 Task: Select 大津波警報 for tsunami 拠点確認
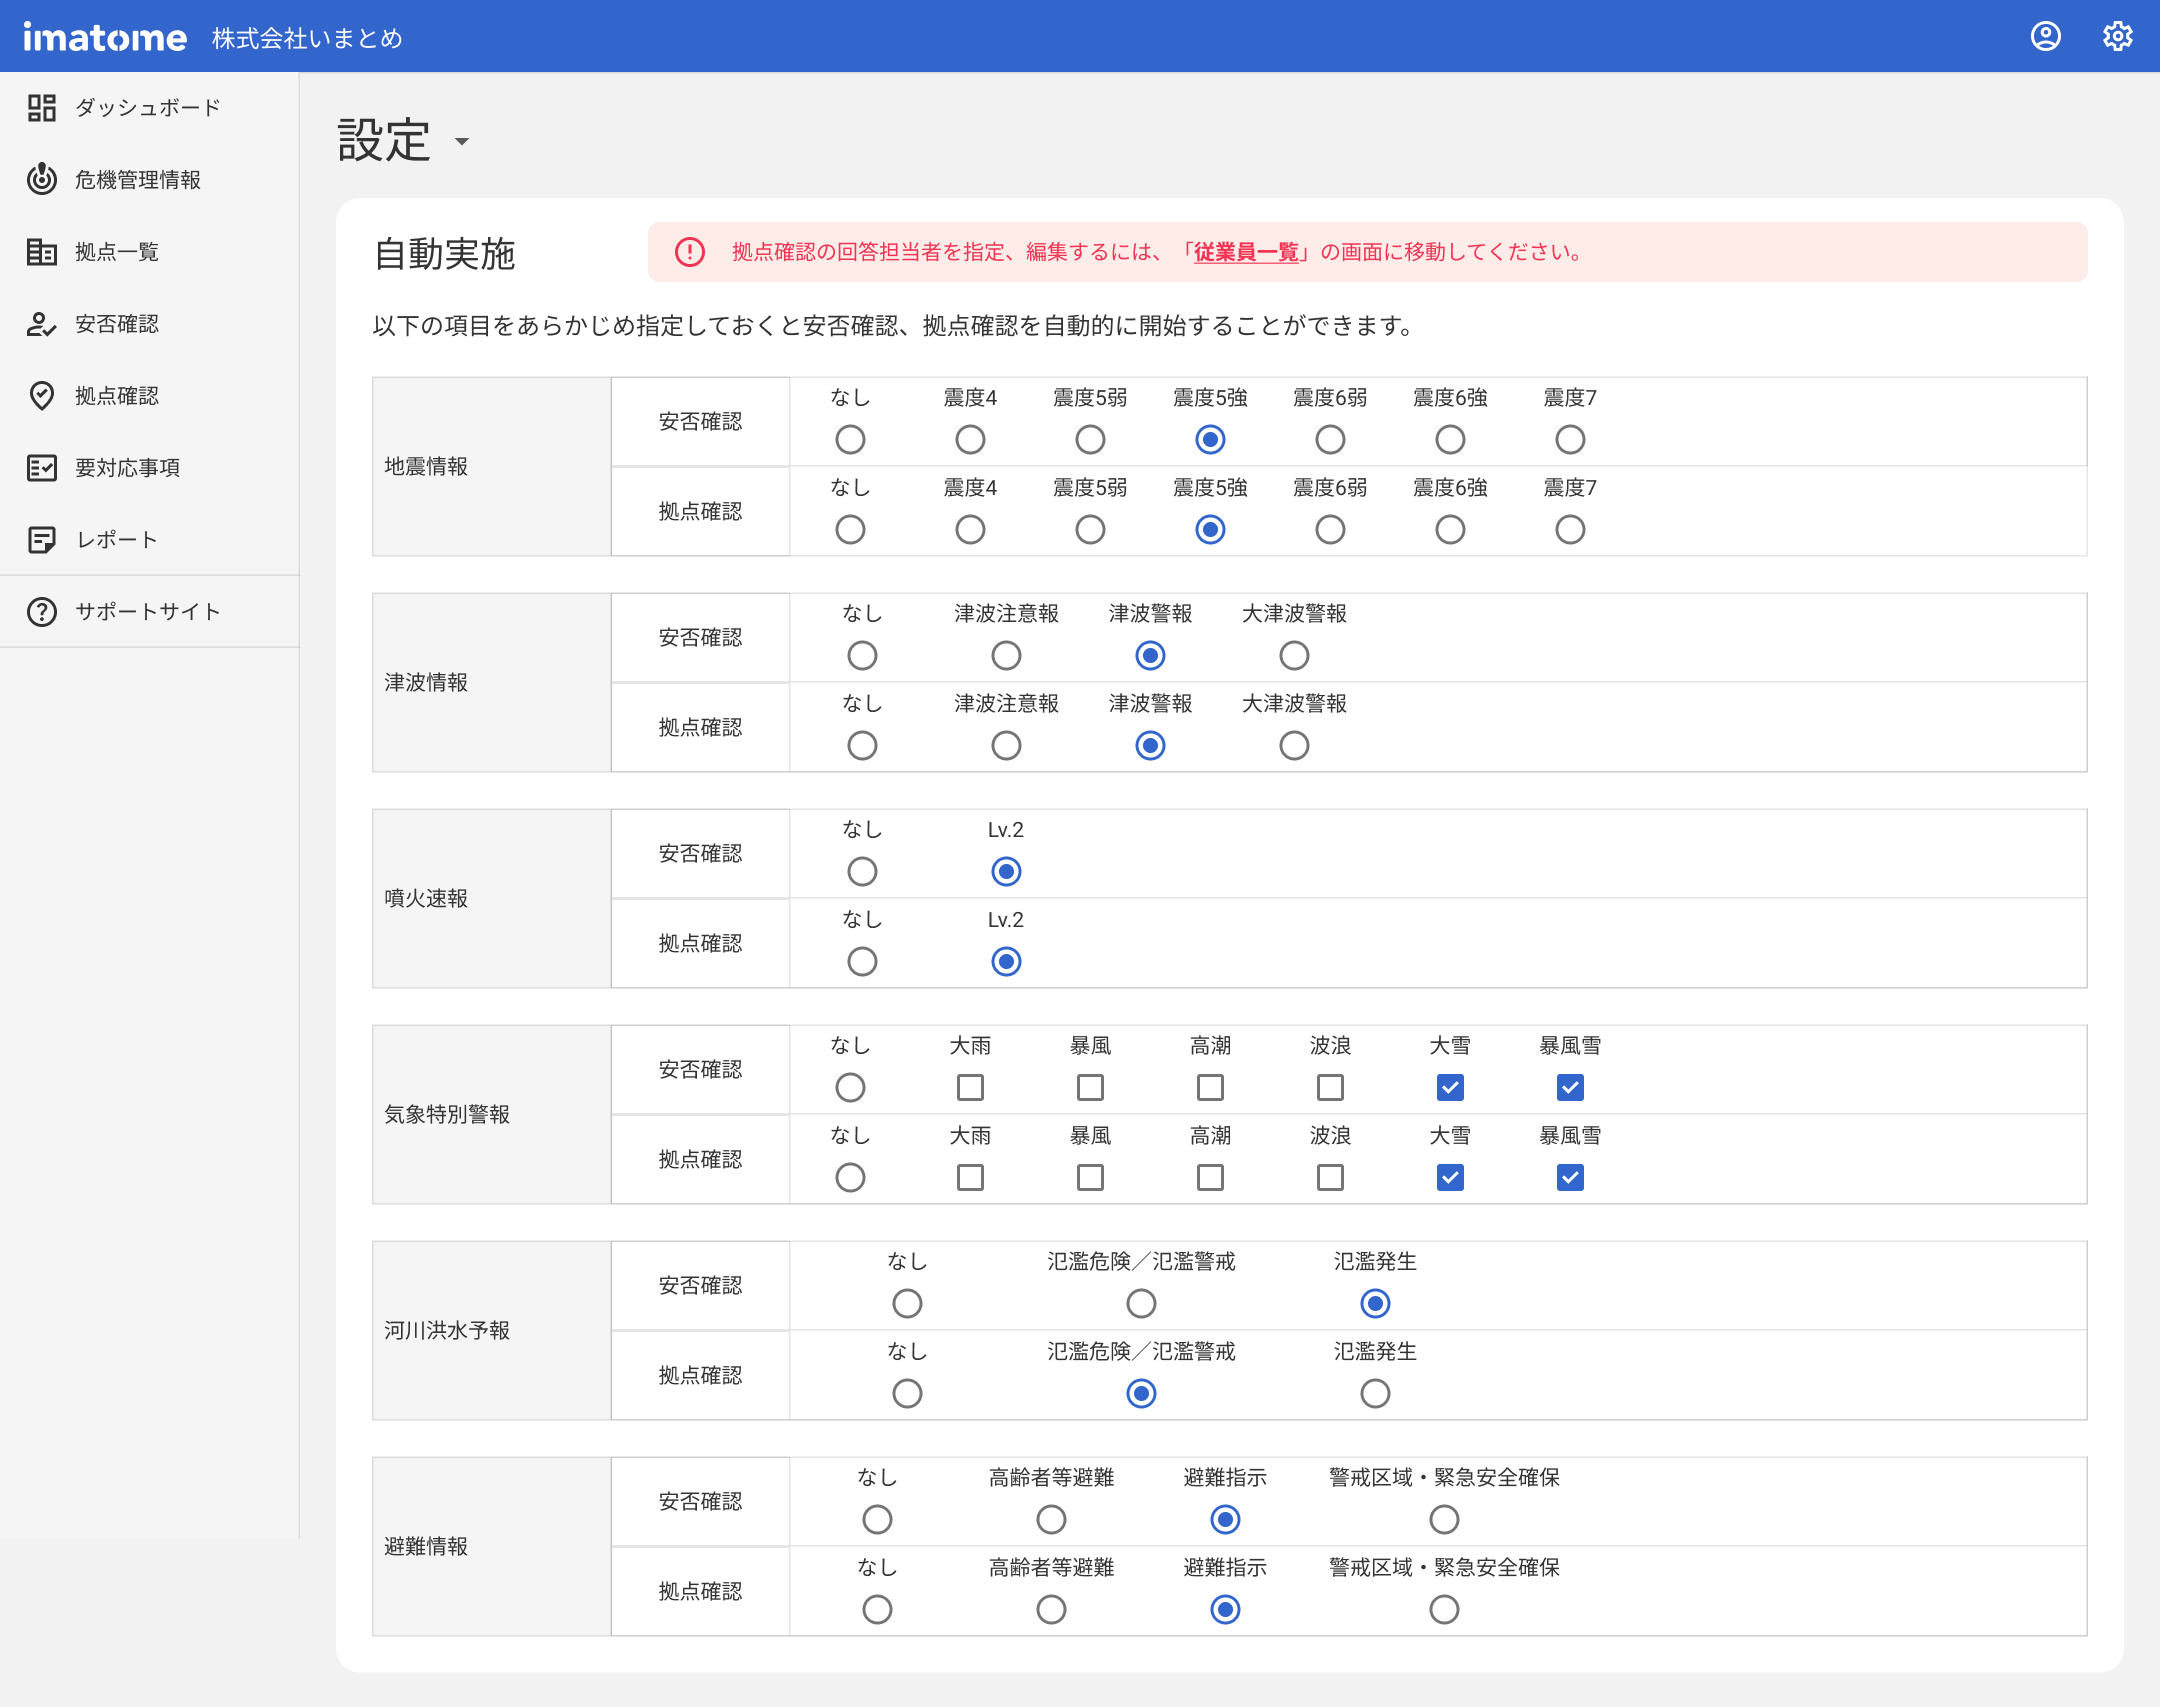coord(1294,745)
